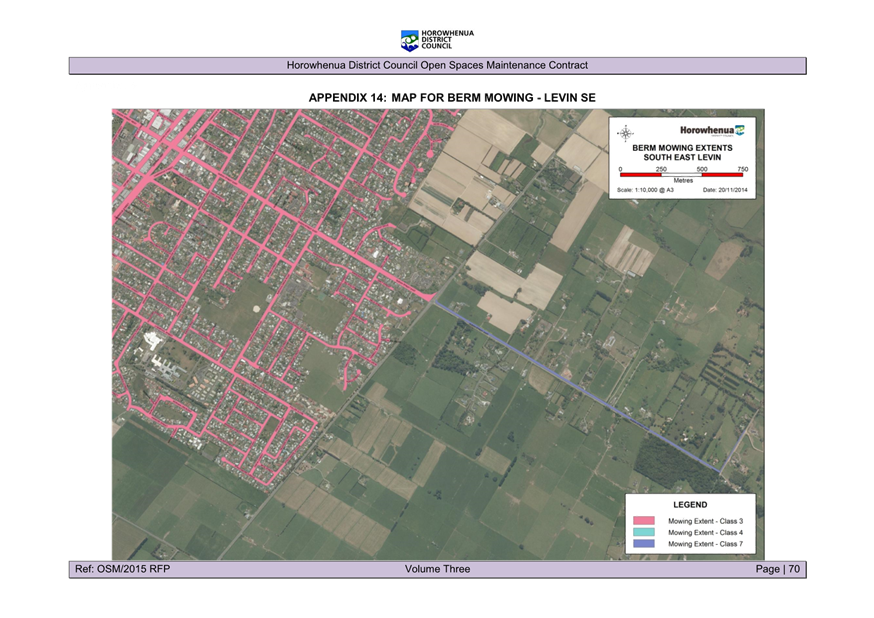Click the Horowhenua District Council logo
The height and width of the screenshot is (618, 874).
click(437, 40)
